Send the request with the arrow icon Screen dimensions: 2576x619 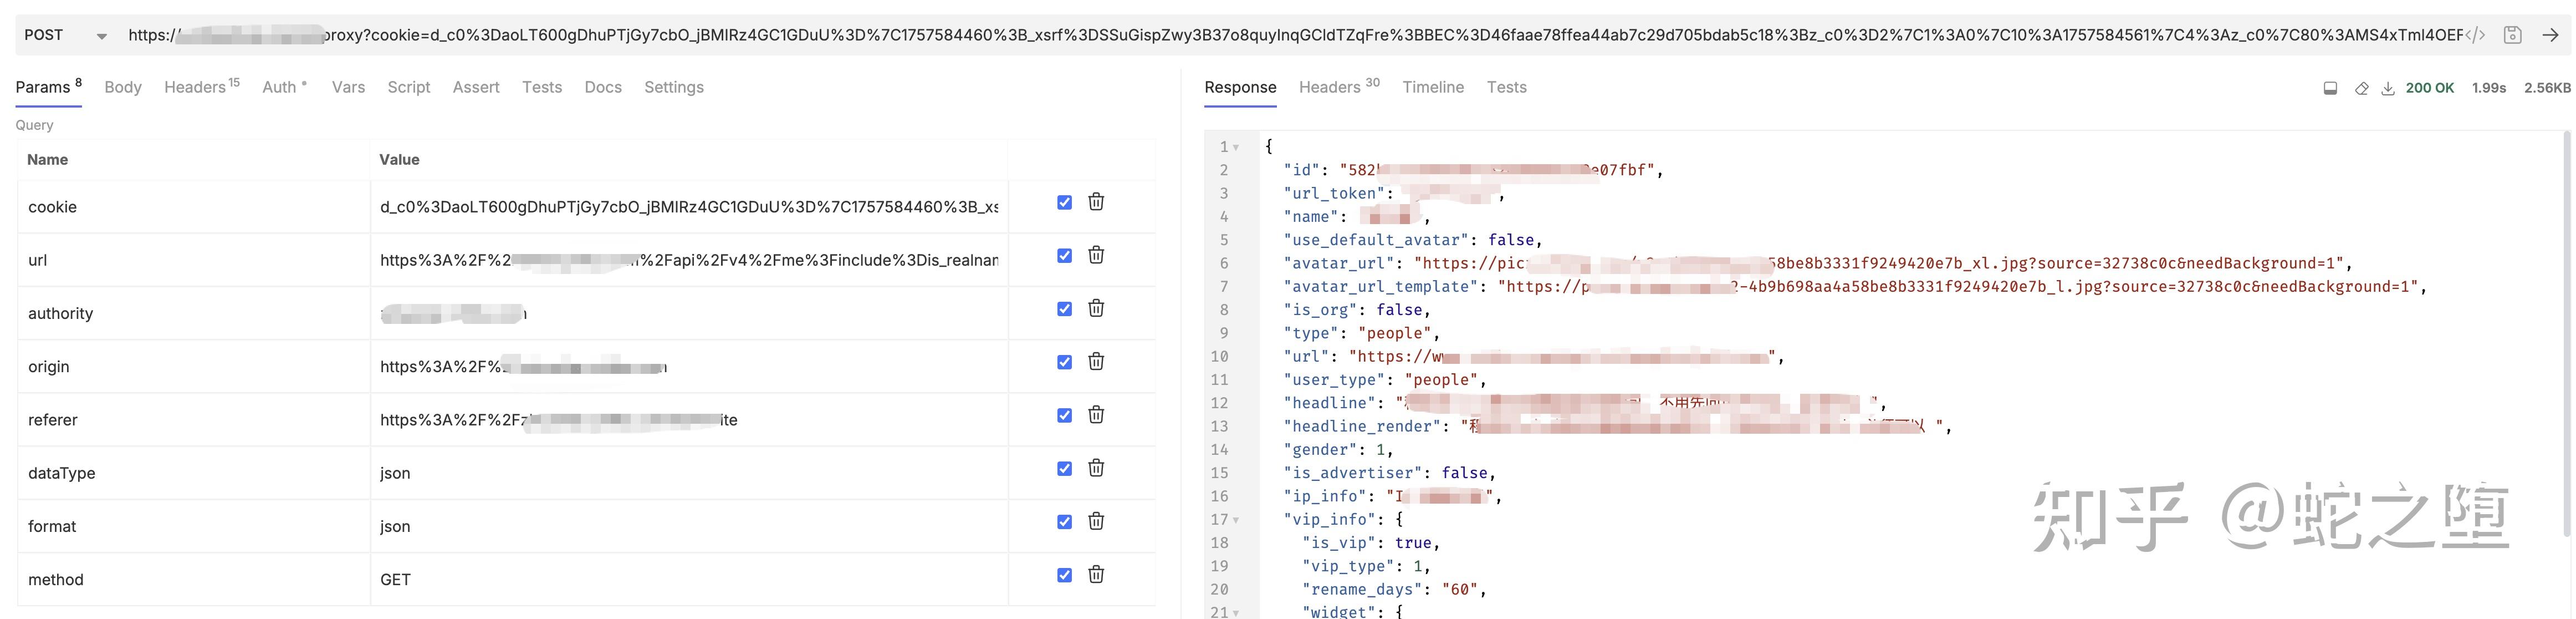click(x=2550, y=35)
